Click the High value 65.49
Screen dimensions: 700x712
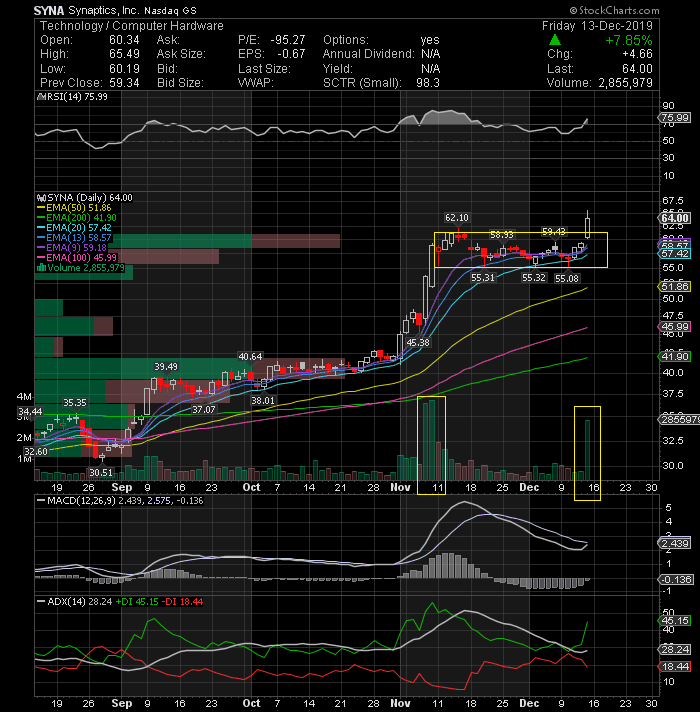(124, 54)
